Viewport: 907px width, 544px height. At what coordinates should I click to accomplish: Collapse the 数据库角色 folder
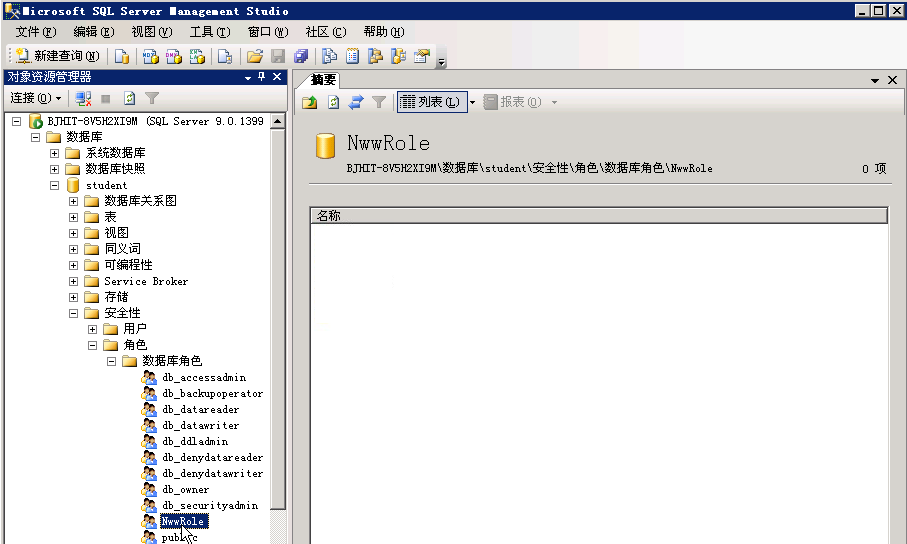[112, 361]
